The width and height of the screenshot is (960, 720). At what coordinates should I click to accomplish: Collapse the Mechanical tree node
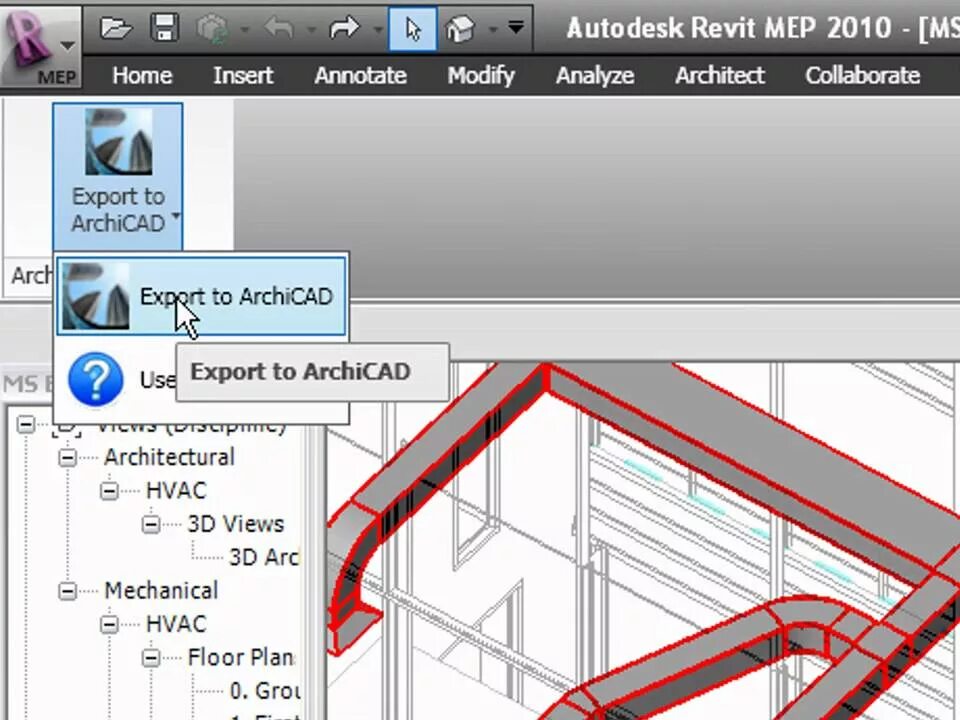pyautogui.click(x=67, y=591)
